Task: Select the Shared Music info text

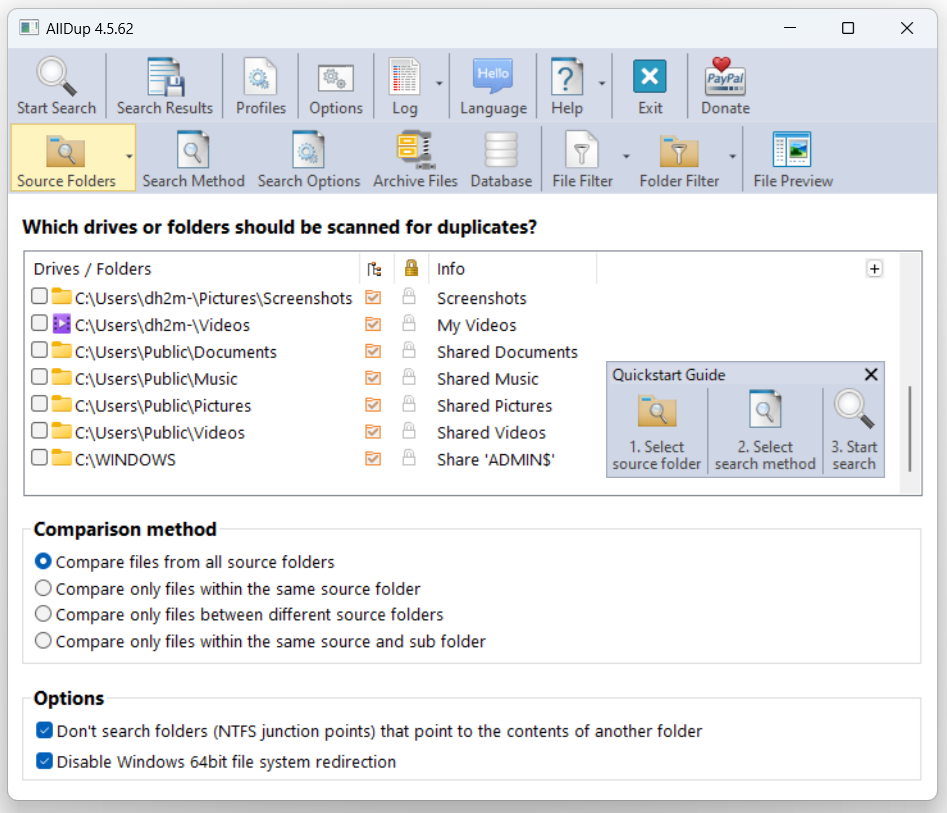Action: coord(487,379)
